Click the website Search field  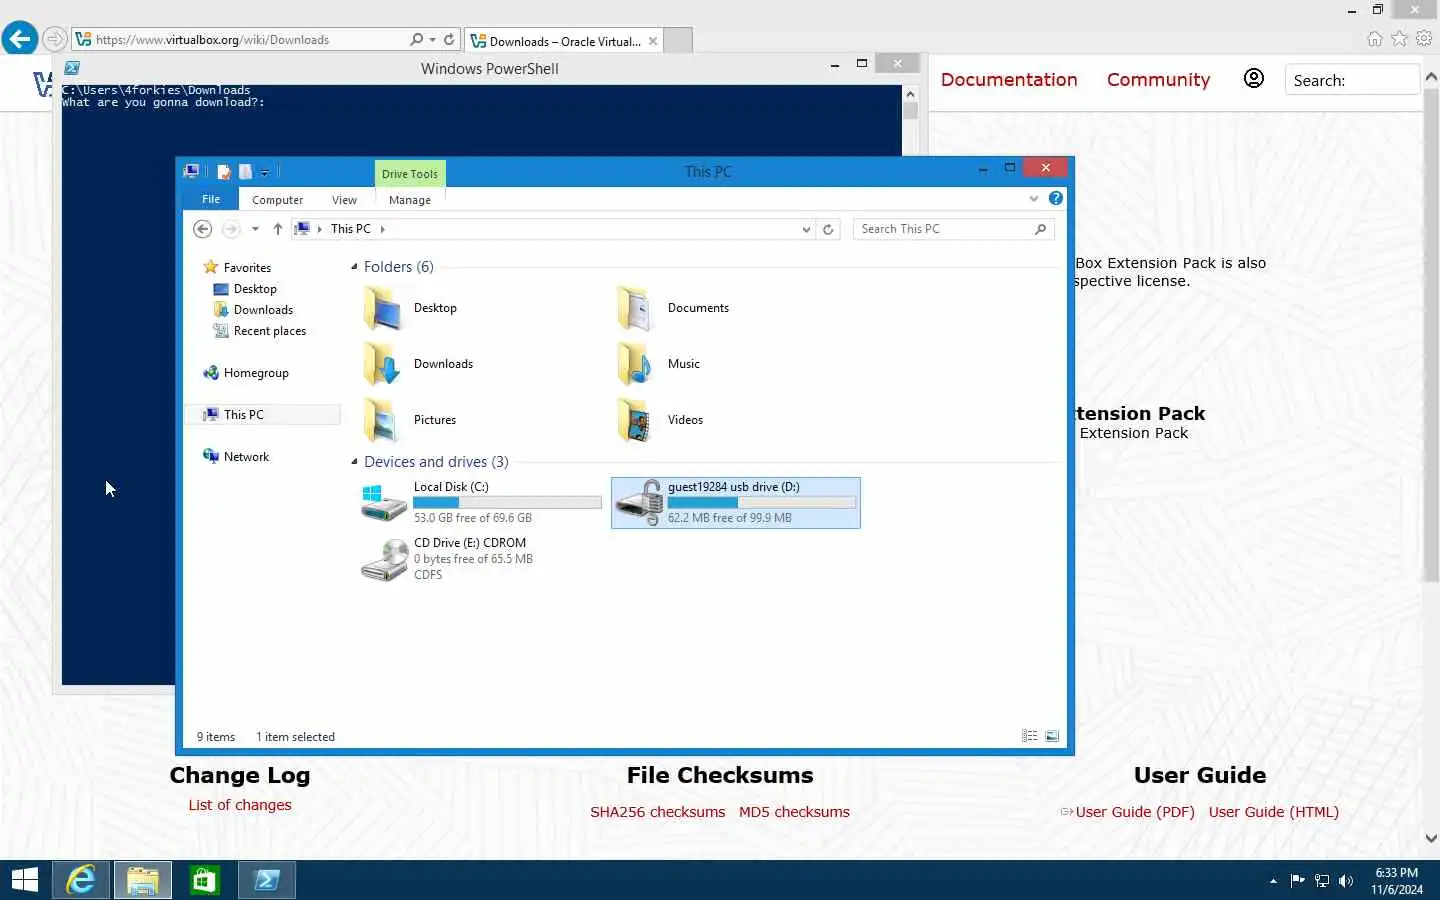[1352, 80]
